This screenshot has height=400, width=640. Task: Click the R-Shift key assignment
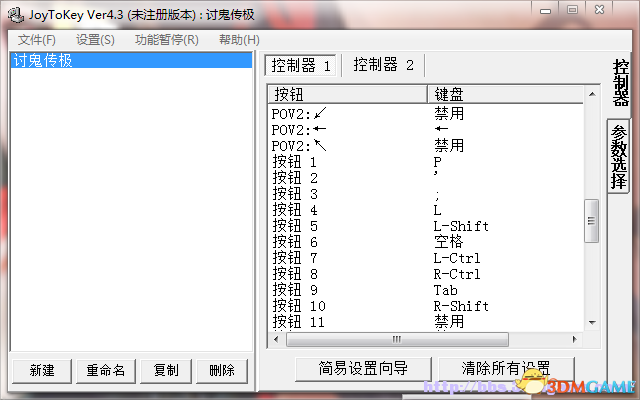pyautogui.click(x=461, y=306)
